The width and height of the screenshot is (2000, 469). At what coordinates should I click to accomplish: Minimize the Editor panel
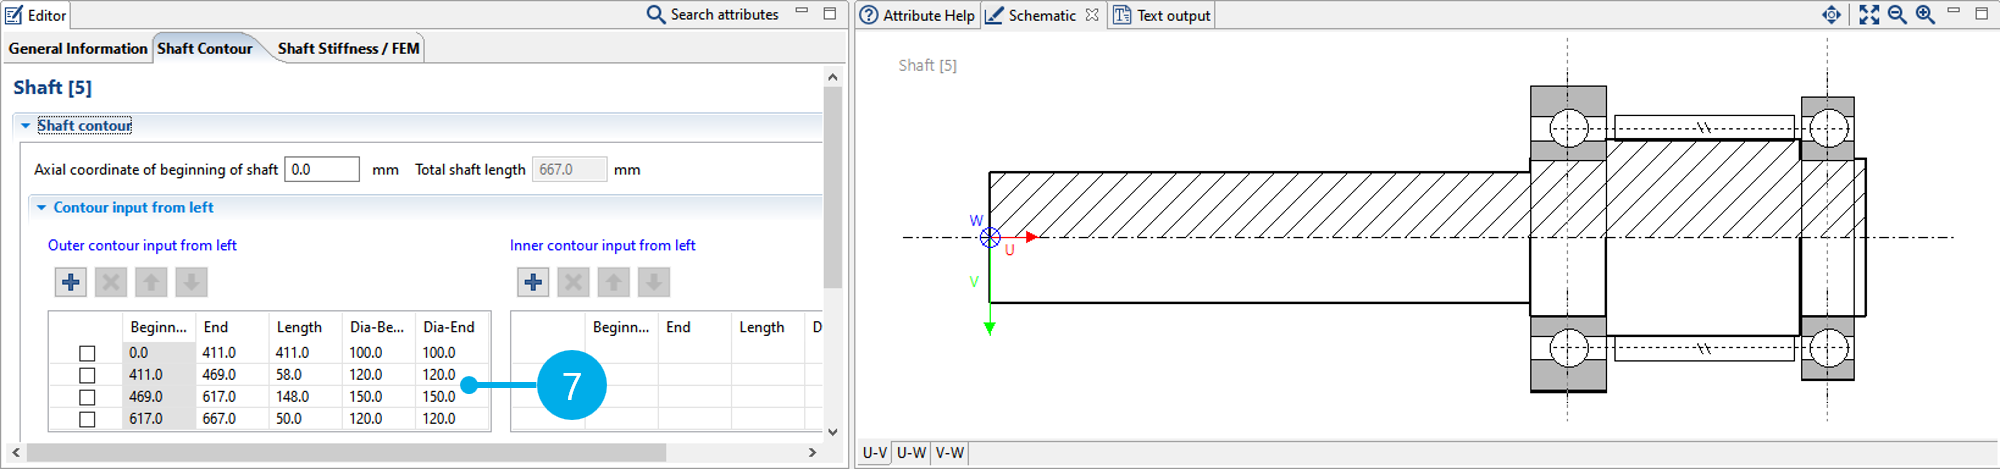801,11
